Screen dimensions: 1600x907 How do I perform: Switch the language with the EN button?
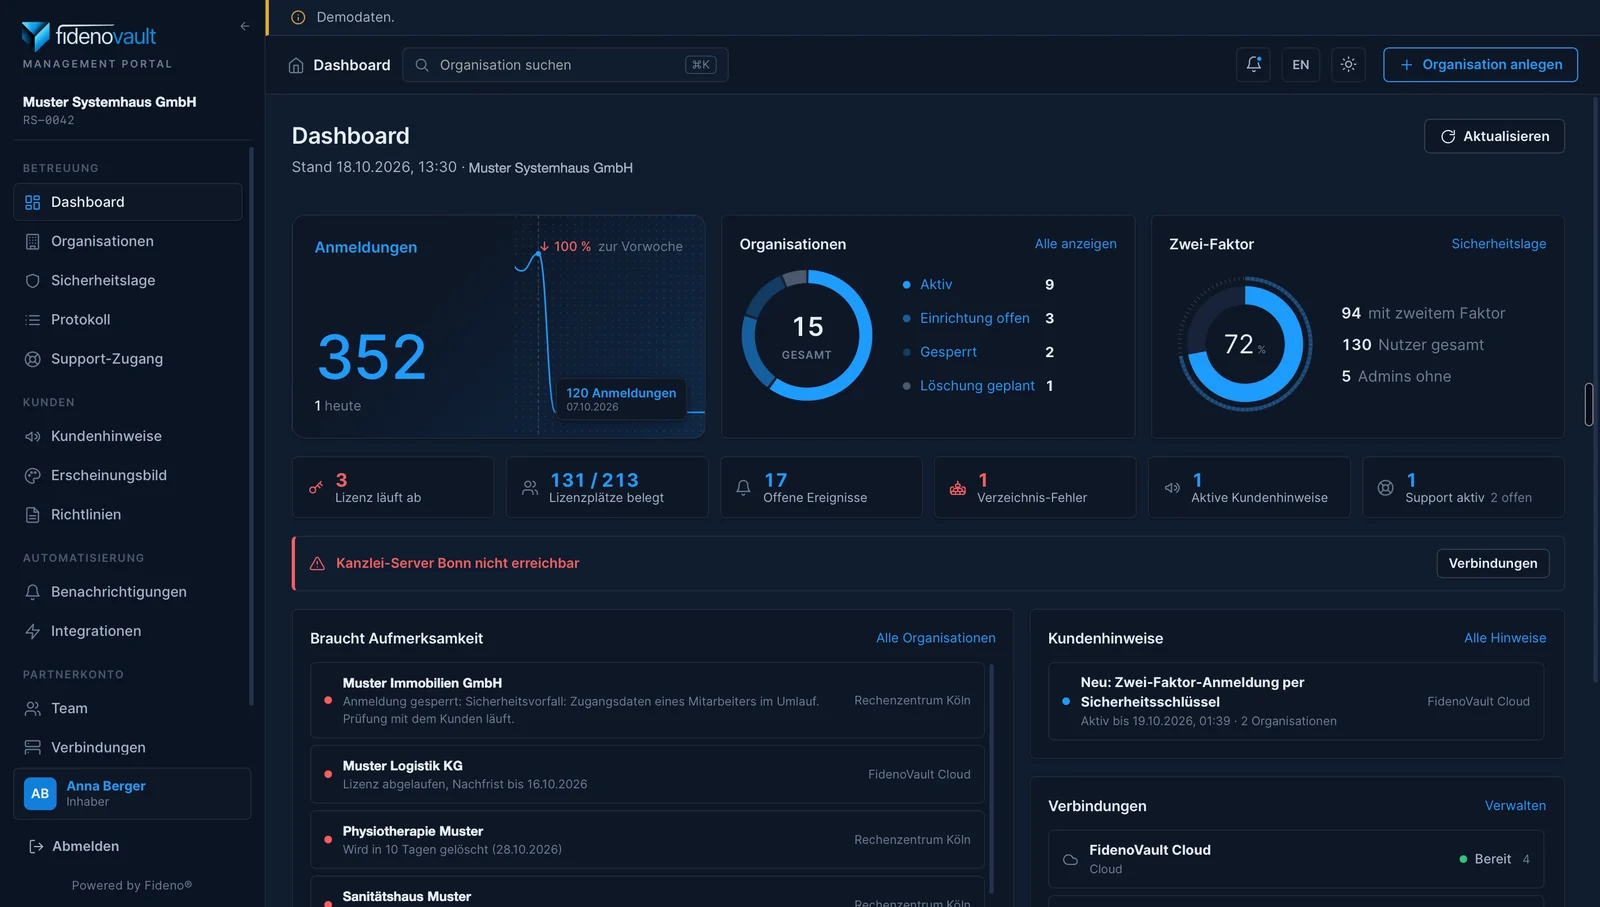pyautogui.click(x=1300, y=64)
